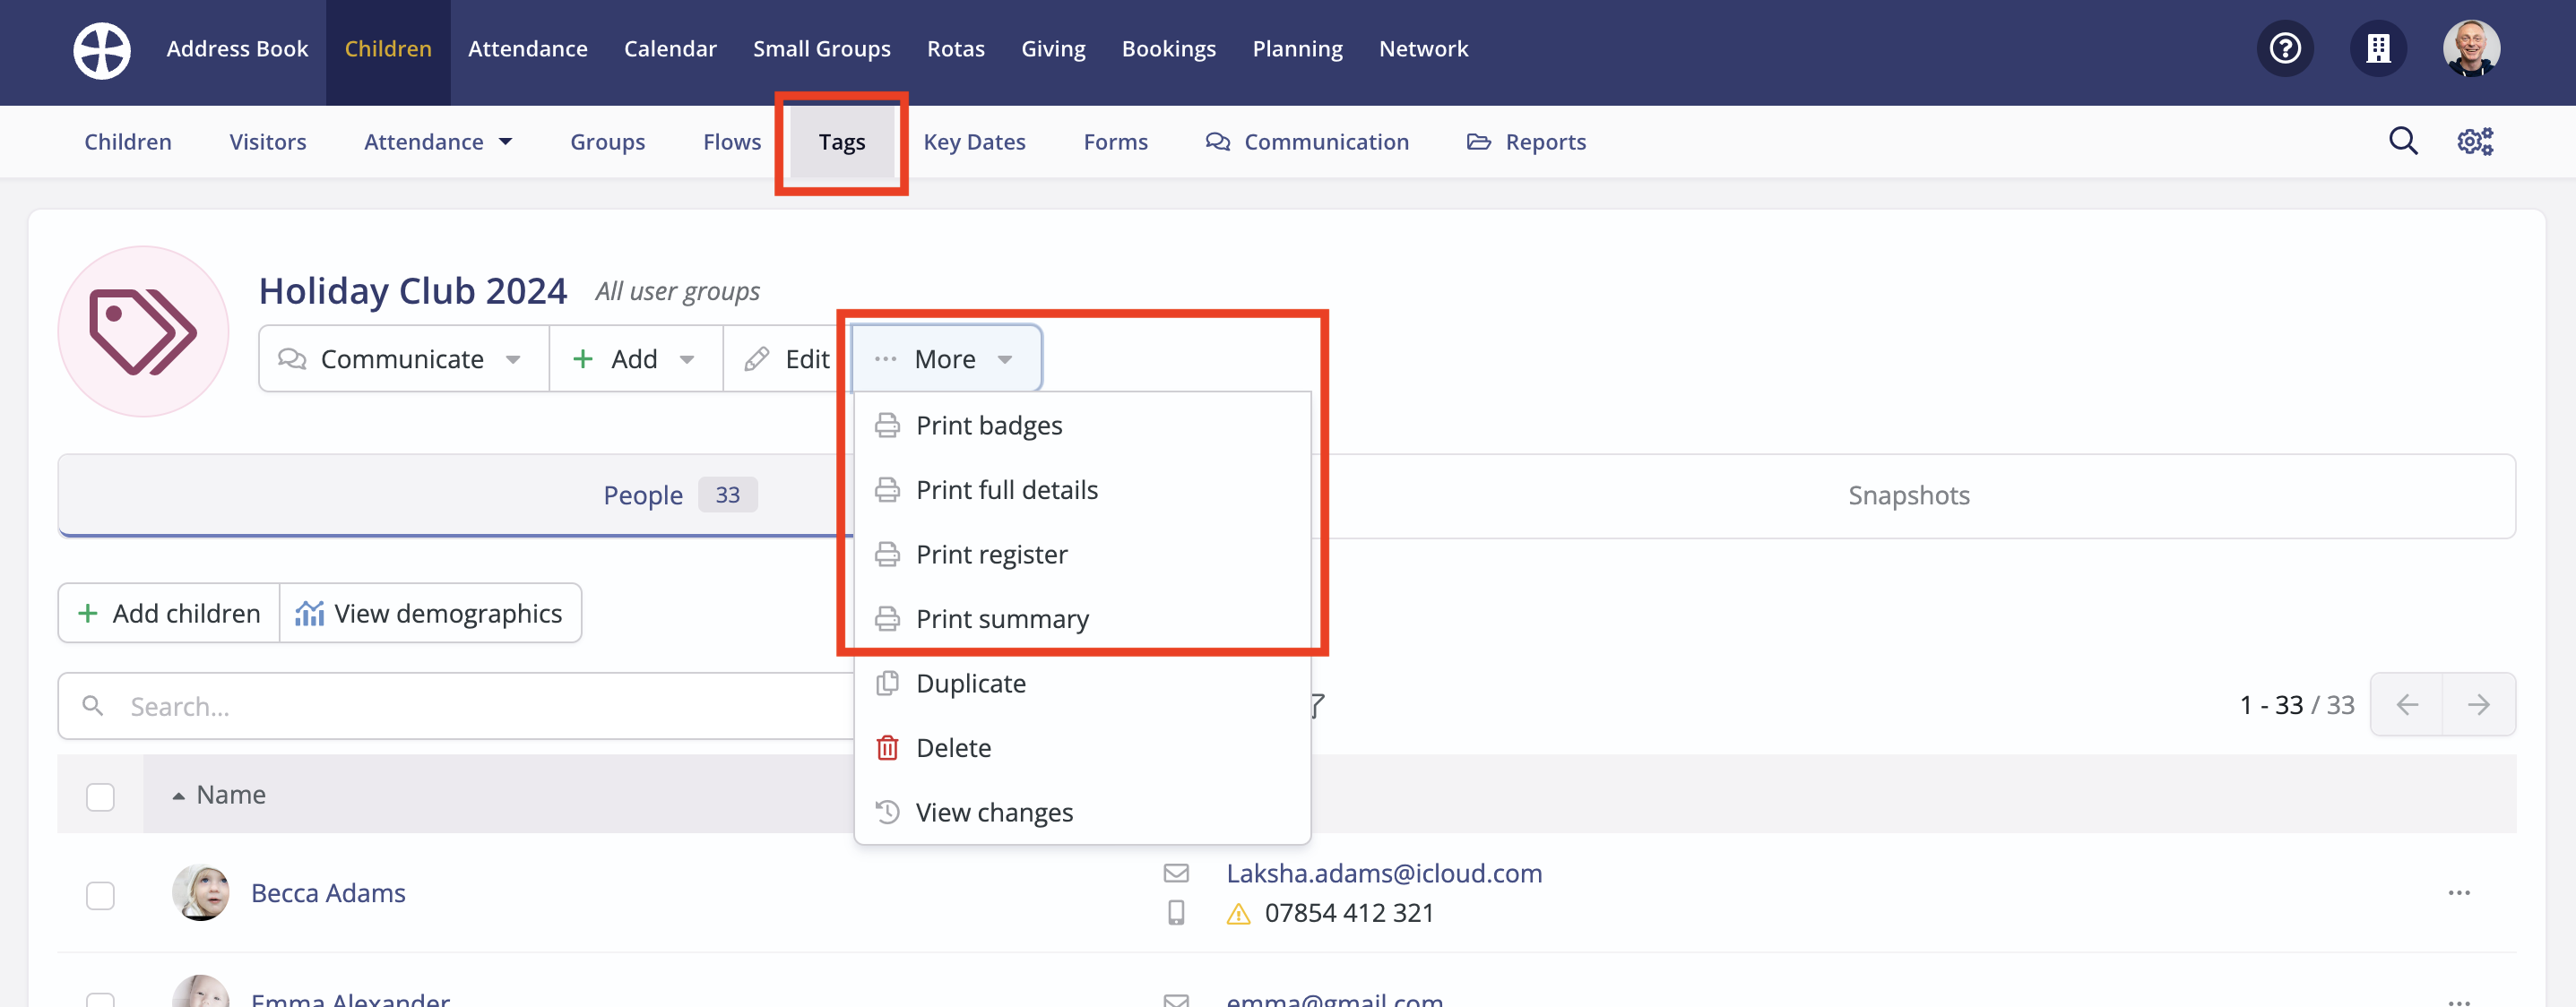The height and width of the screenshot is (1007, 2576).
Task: Open Becca Adams profile link
Action: [328, 892]
